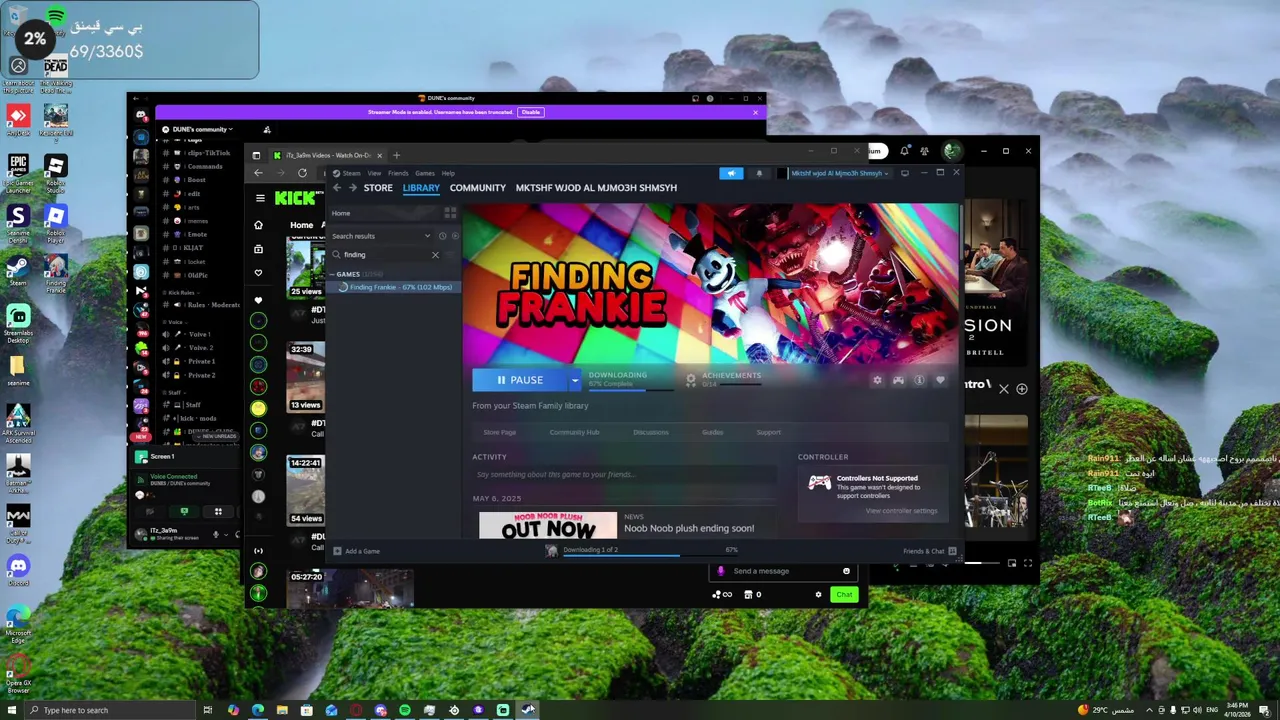Open the Games menu in Steam
Image resolution: width=1280 pixels, height=720 pixels.
425,173
